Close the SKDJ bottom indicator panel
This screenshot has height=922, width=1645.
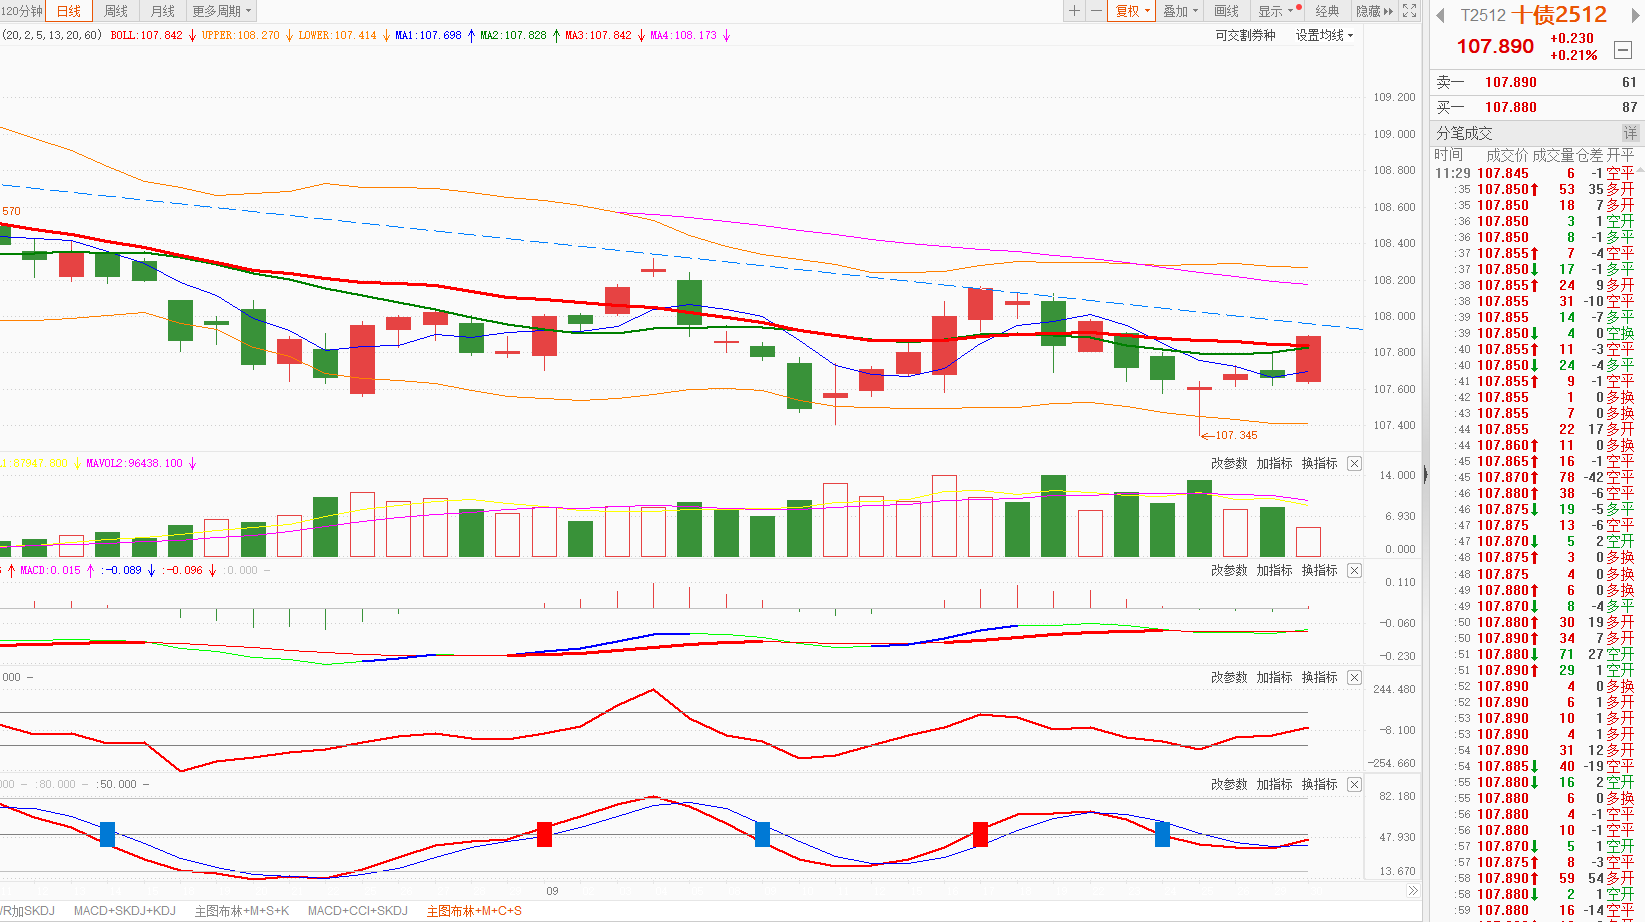(x=1354, y=785)
